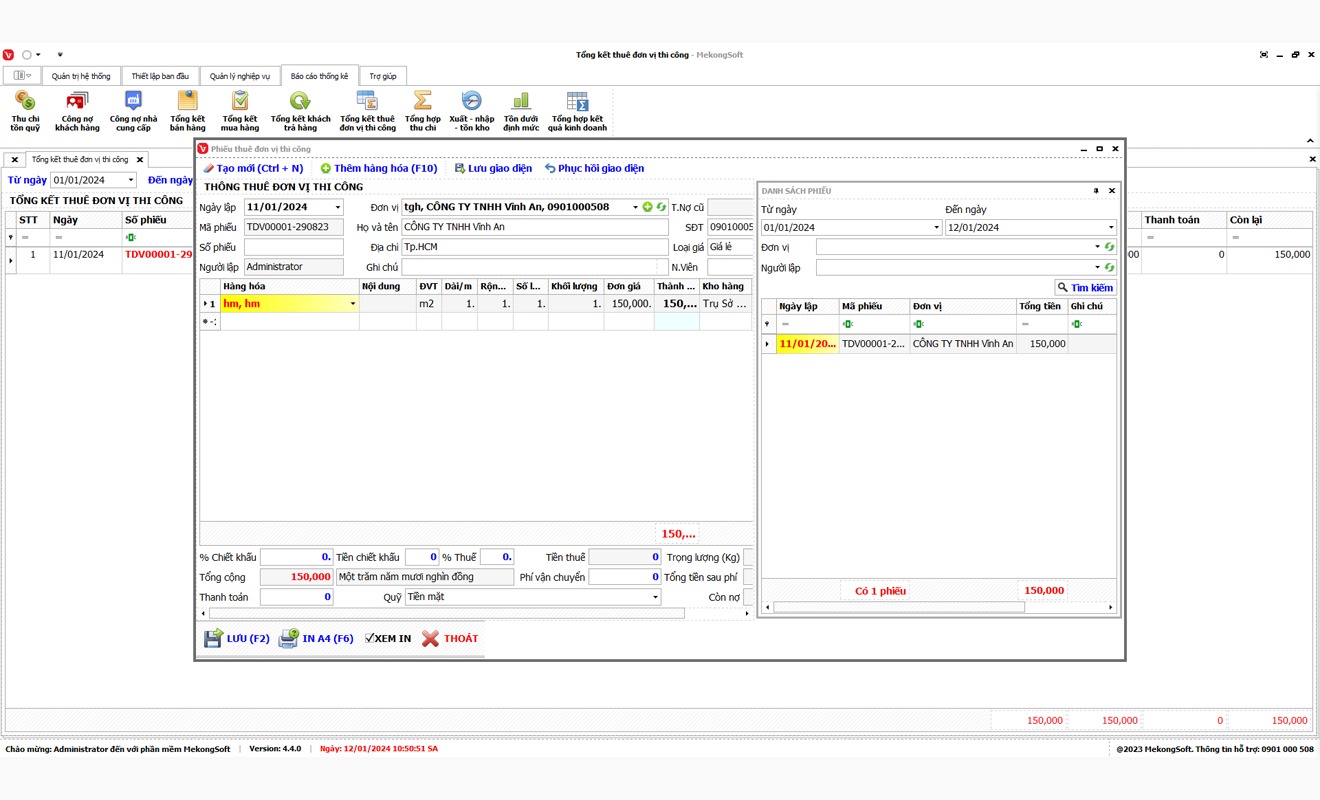Open Tổng kết bán hàng report
1320x800 pixels.
tap(187, 110)
